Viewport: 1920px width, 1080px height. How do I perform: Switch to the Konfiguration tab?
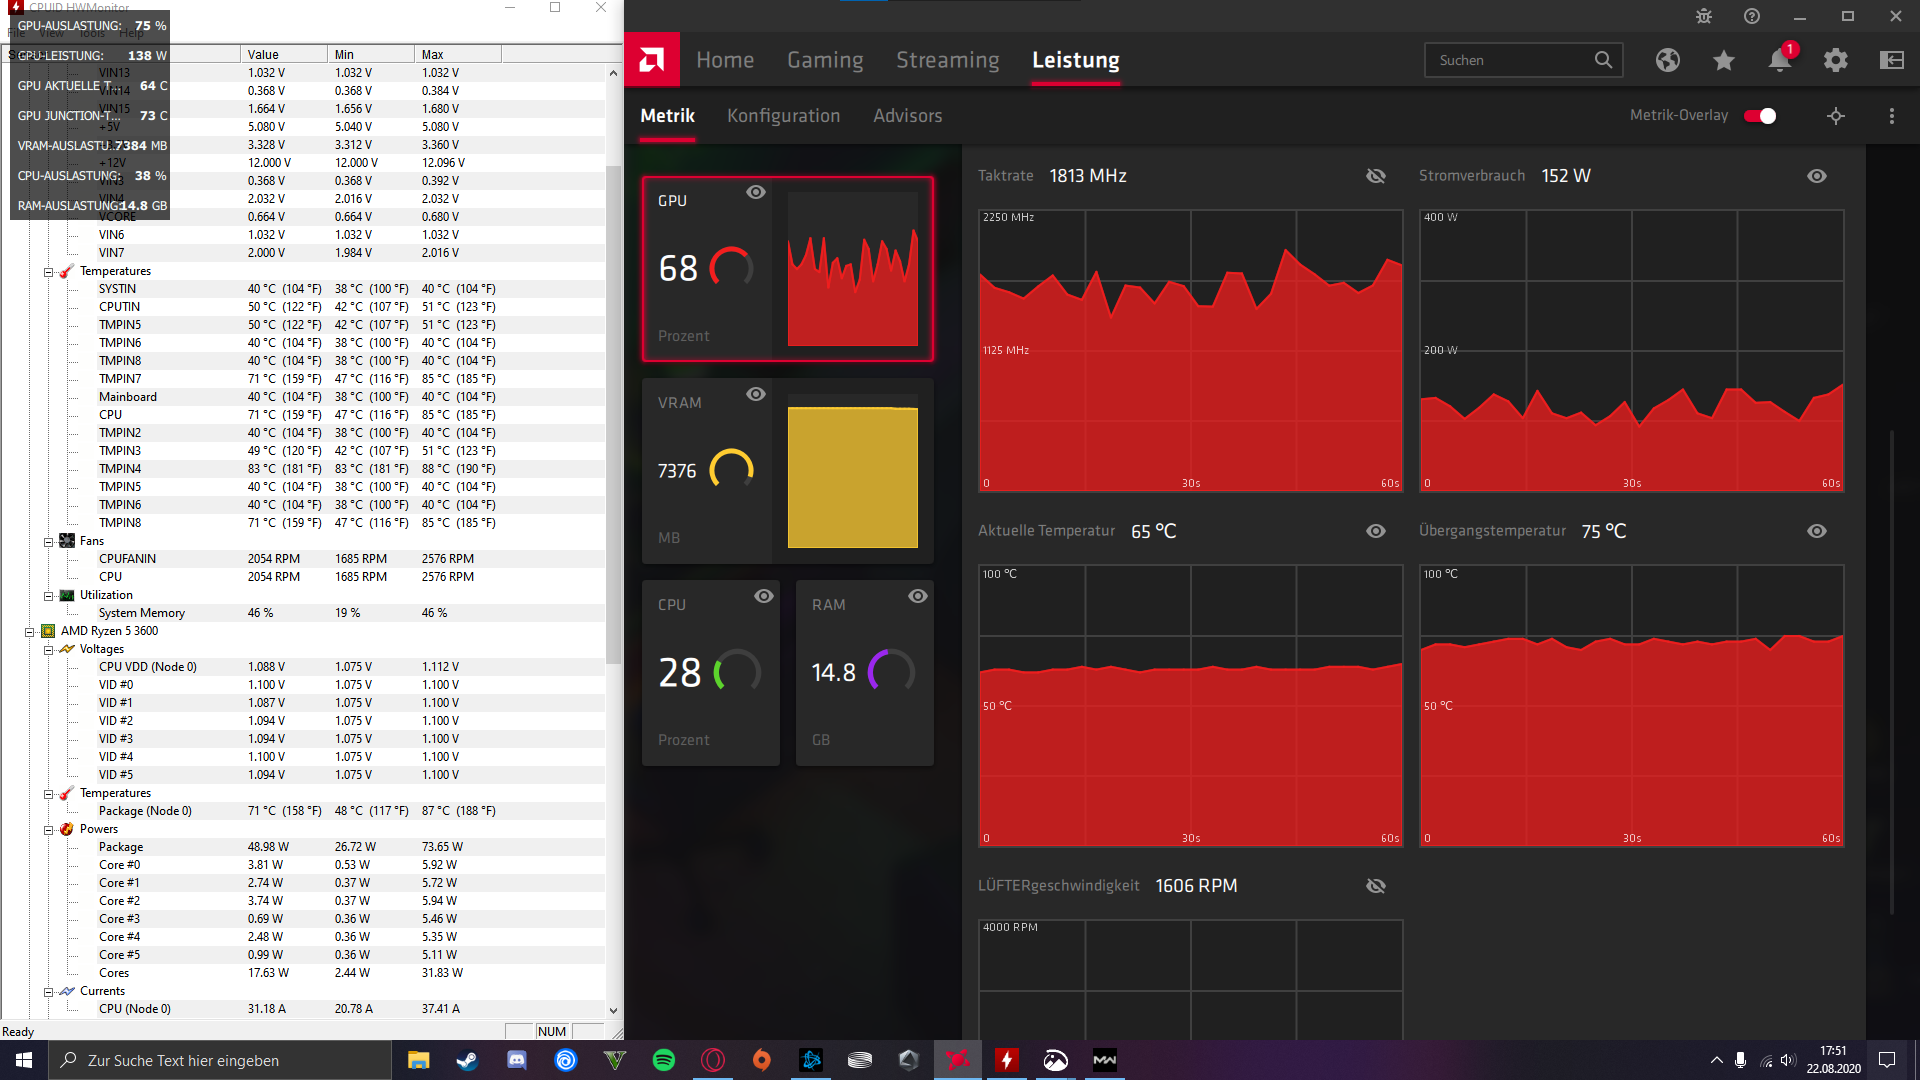click(783, 116)
